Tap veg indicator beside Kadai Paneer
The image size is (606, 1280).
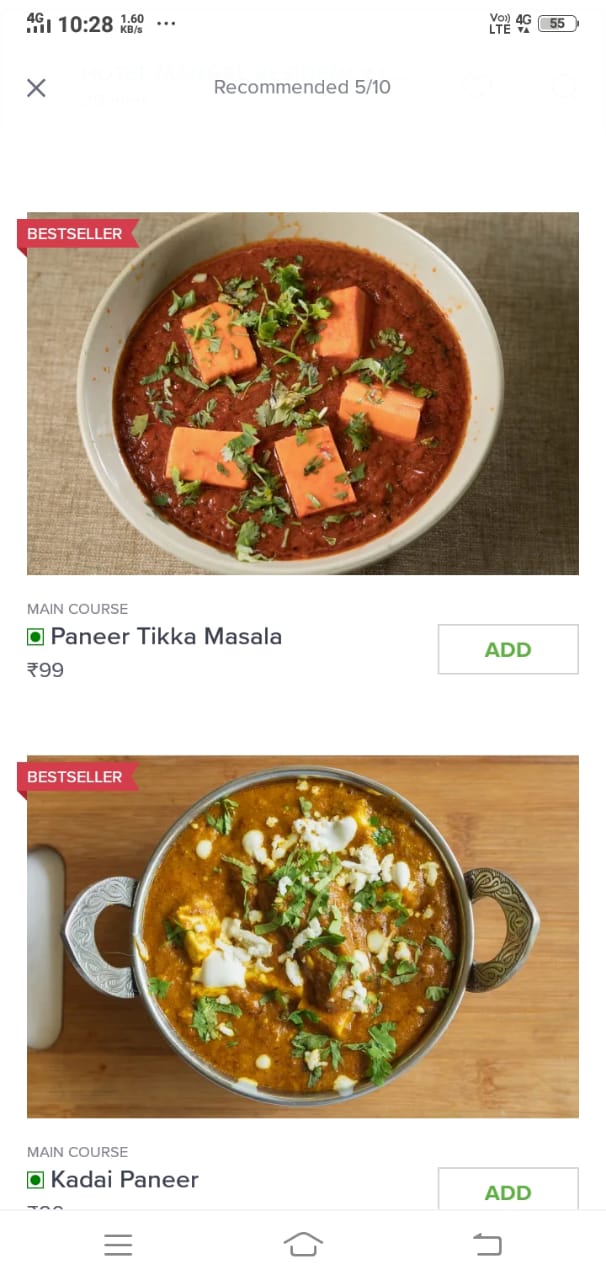click(36, 1180)
